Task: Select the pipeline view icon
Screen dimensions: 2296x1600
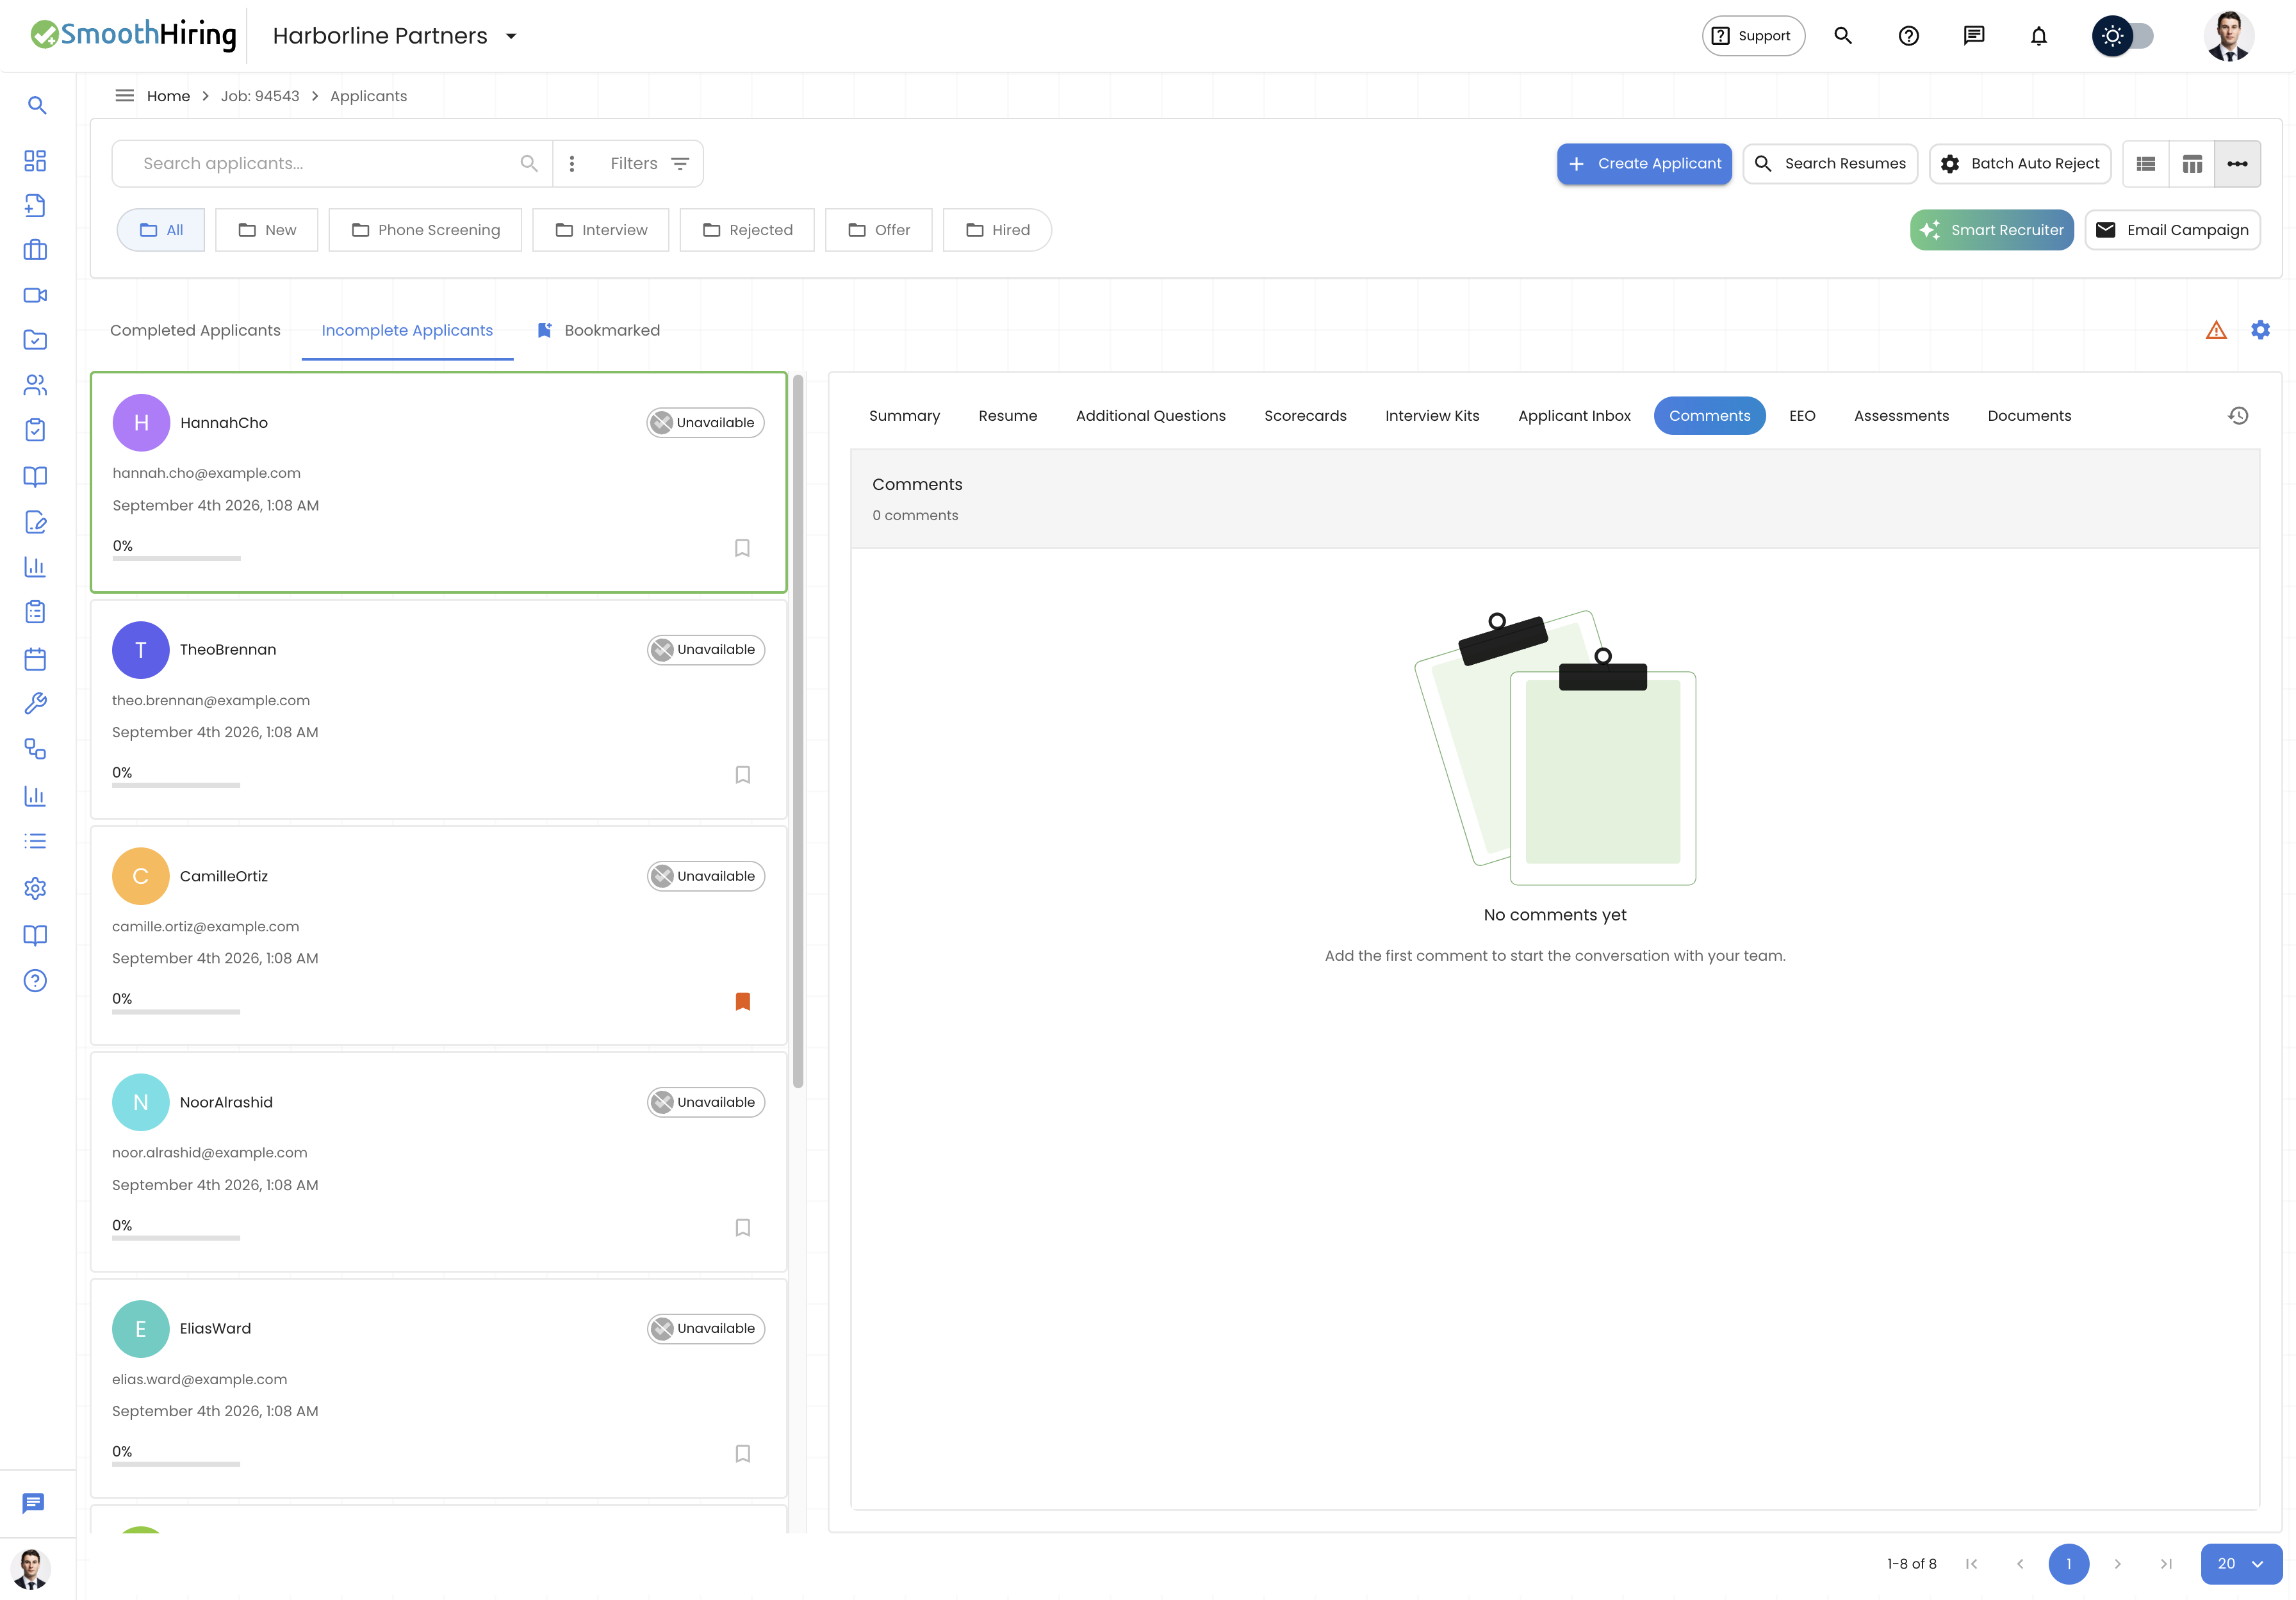Action: point(2238,164)
